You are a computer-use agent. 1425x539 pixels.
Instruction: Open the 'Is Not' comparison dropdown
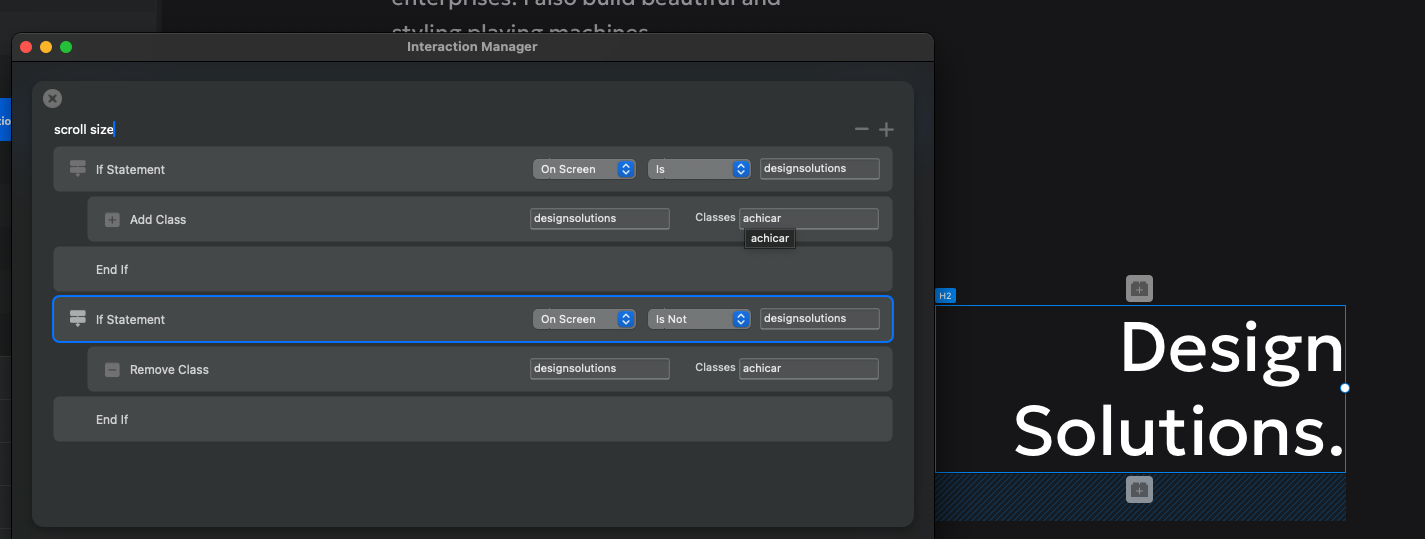(x=699, y=319)
